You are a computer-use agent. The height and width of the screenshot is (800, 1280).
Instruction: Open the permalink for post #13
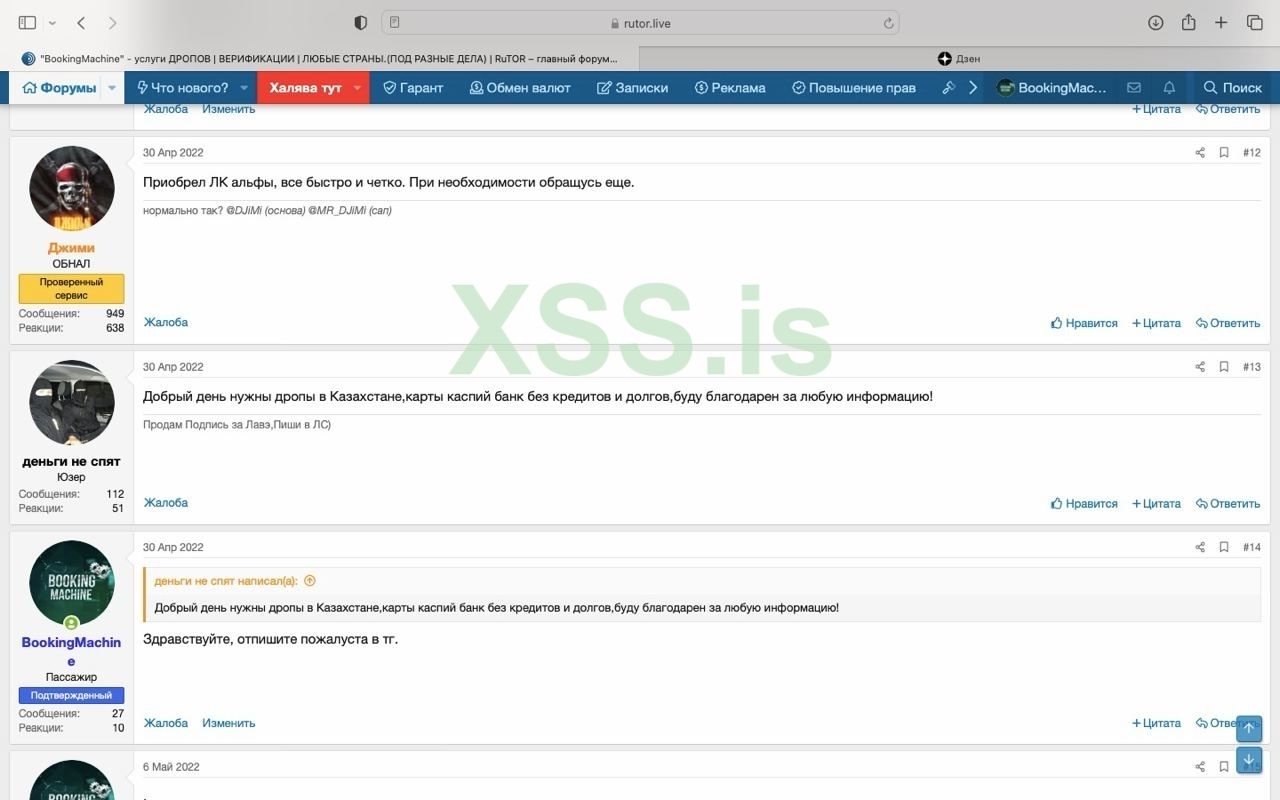click(1252, 367)
